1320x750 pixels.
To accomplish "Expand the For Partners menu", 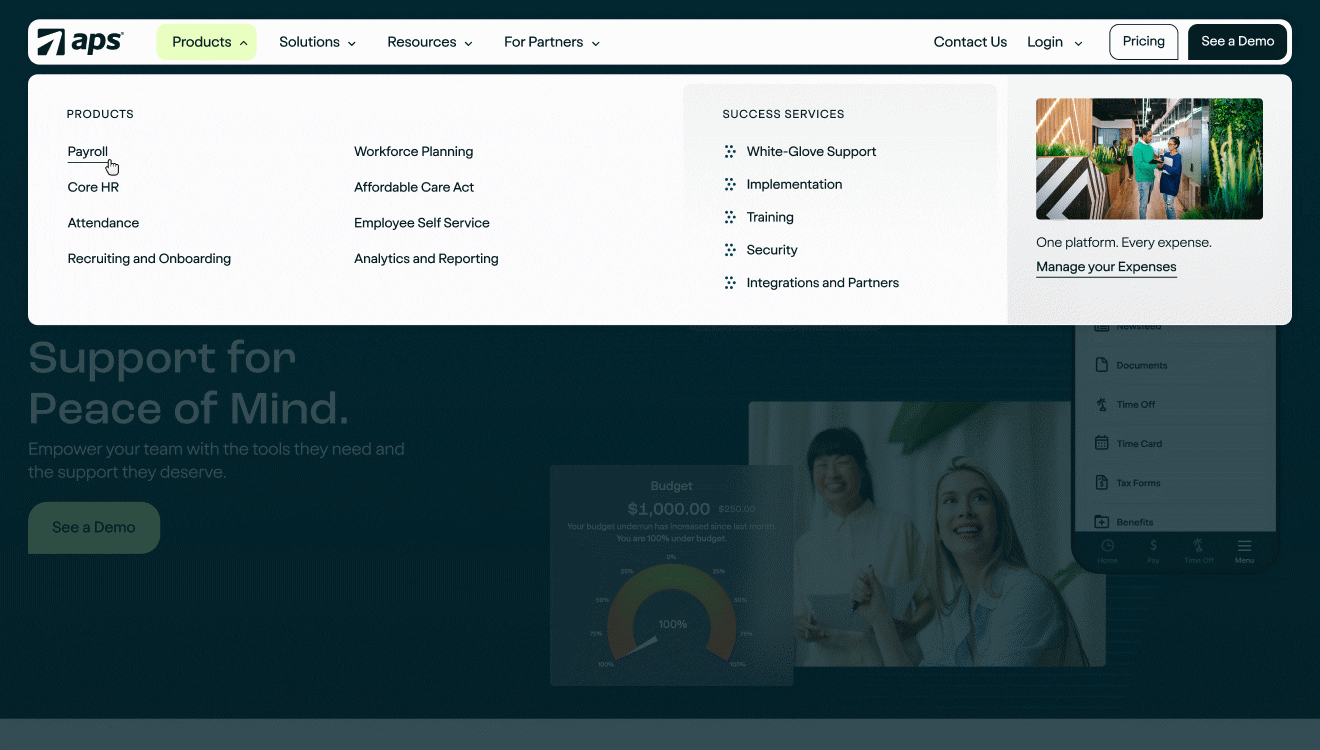I will coord(551,42).
